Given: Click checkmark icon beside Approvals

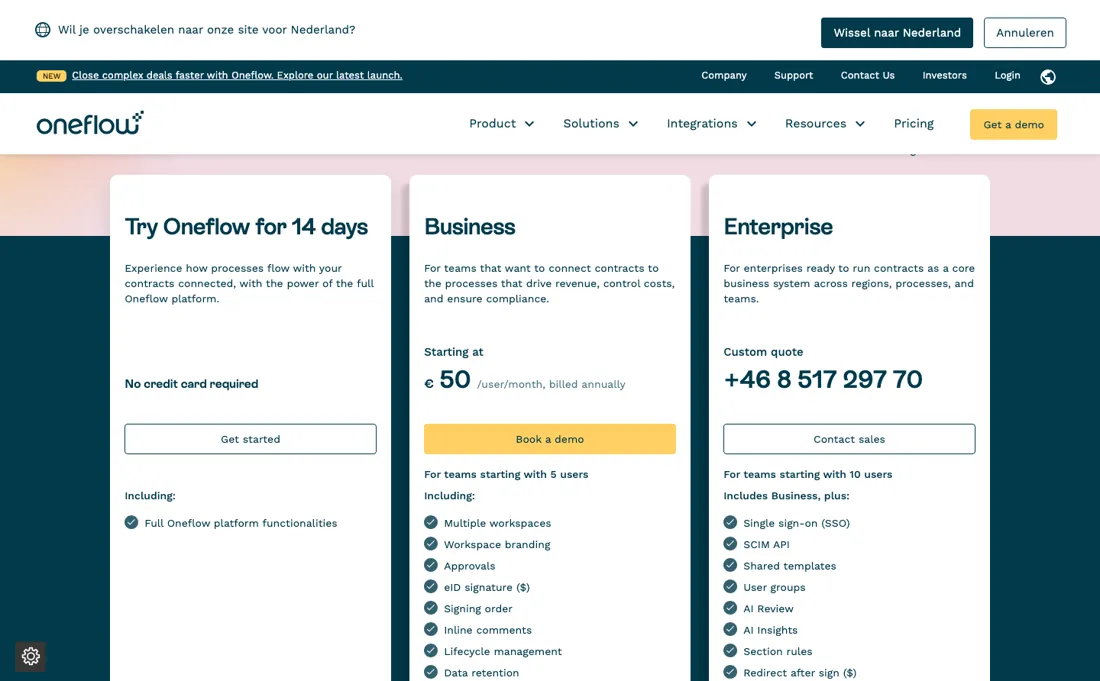Looking at the screenshot, I should pos(431,565).
